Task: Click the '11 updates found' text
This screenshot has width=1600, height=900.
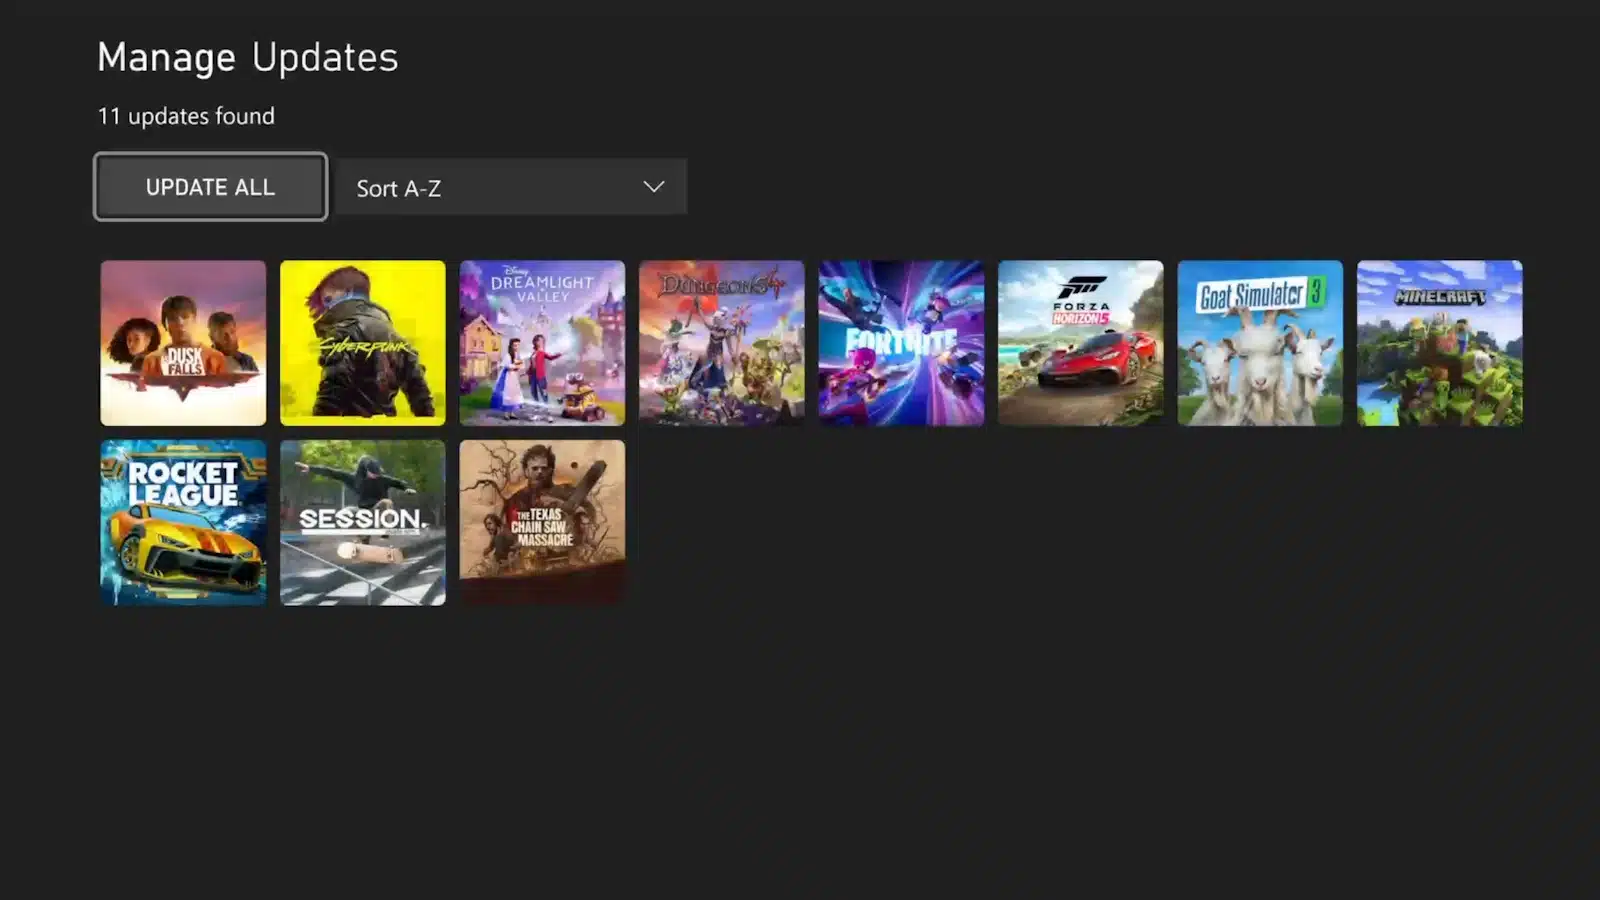Action: [186, 116]
